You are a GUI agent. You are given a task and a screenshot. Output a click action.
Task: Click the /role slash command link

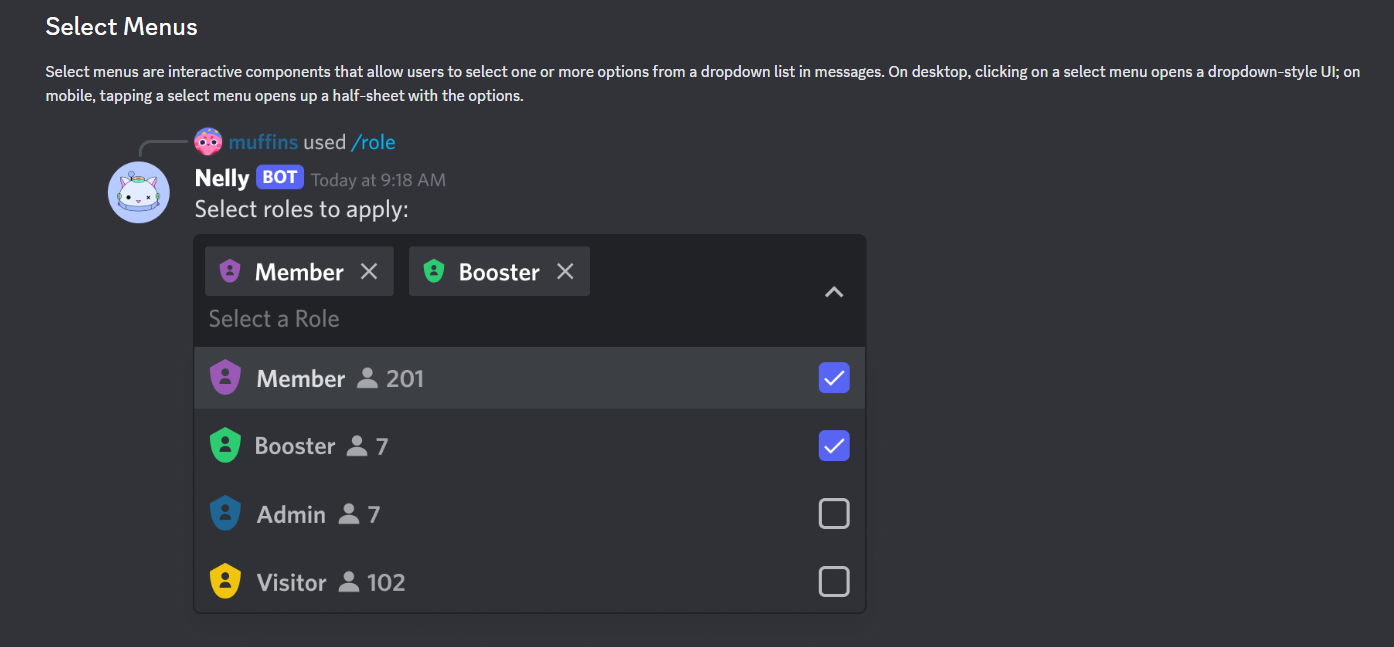click(x=374, y=141)
